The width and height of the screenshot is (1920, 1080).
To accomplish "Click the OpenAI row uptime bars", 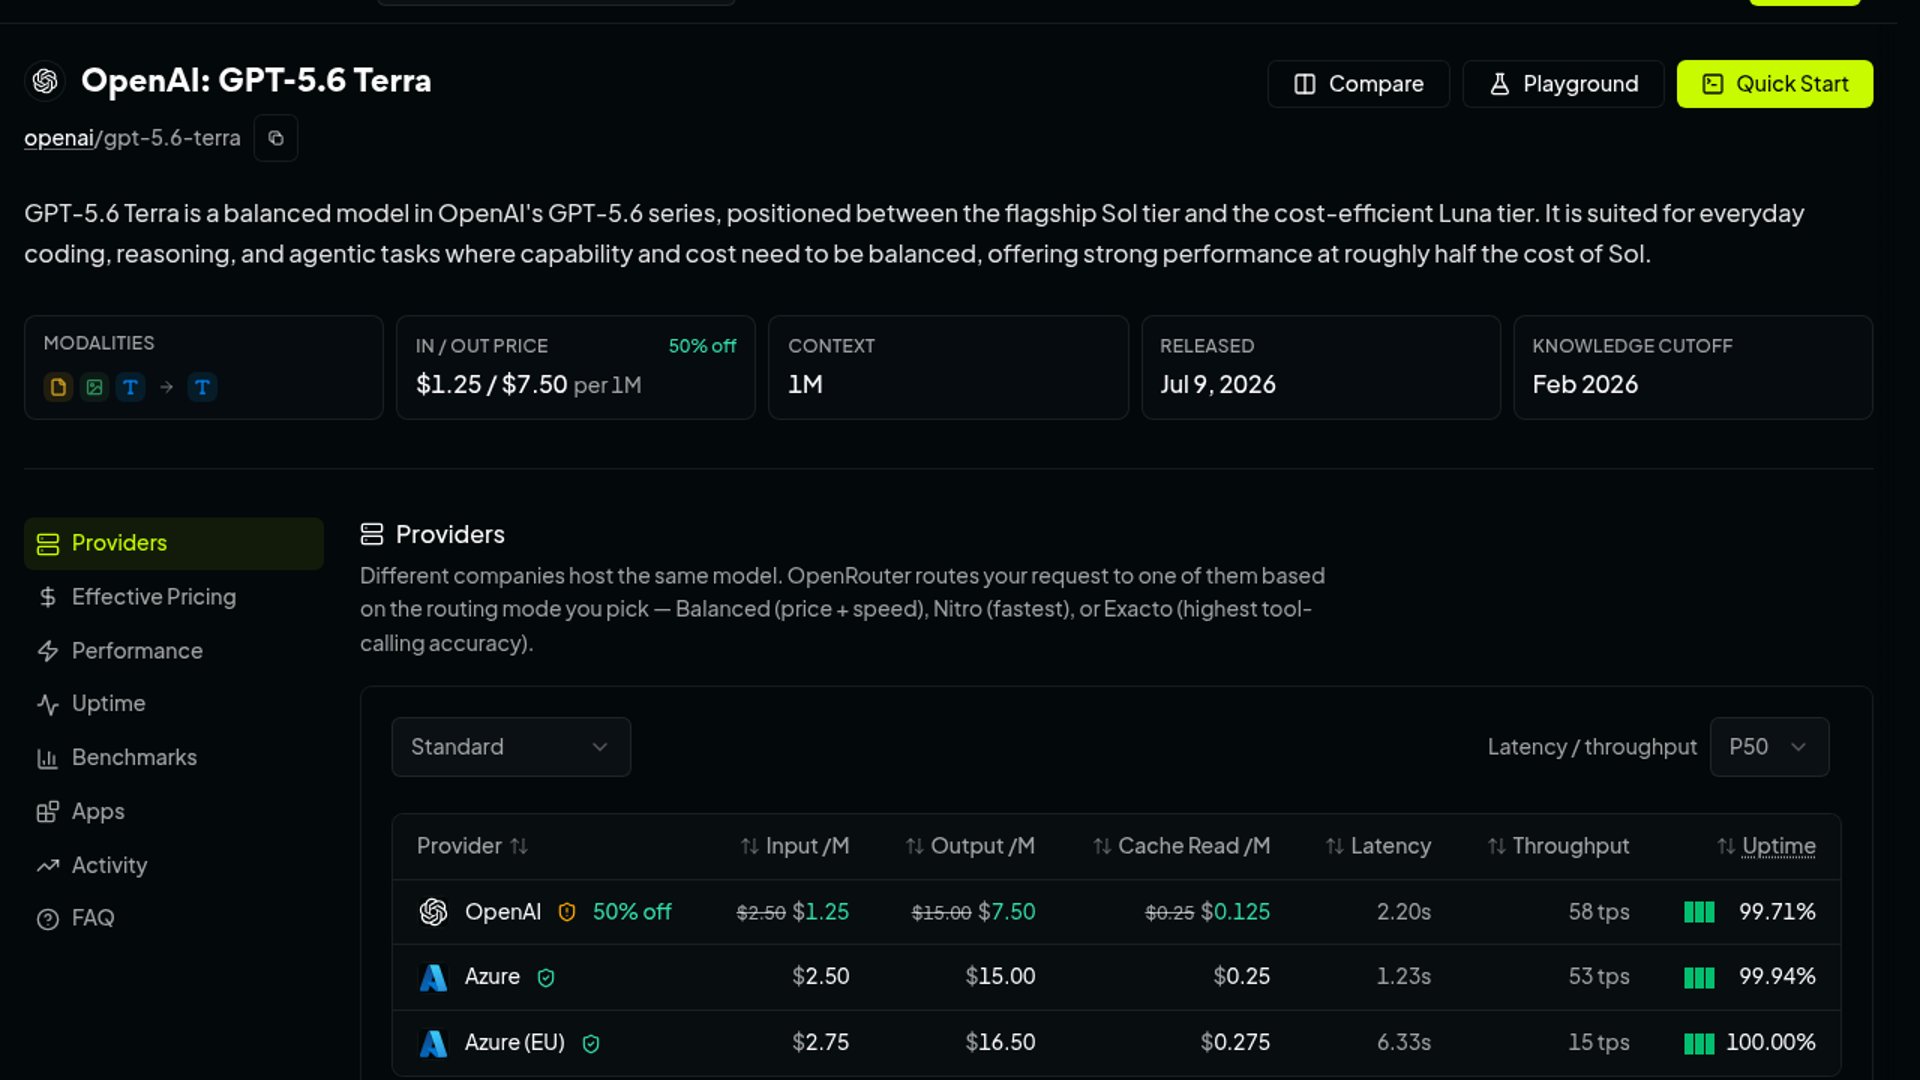I will 1699,912.
